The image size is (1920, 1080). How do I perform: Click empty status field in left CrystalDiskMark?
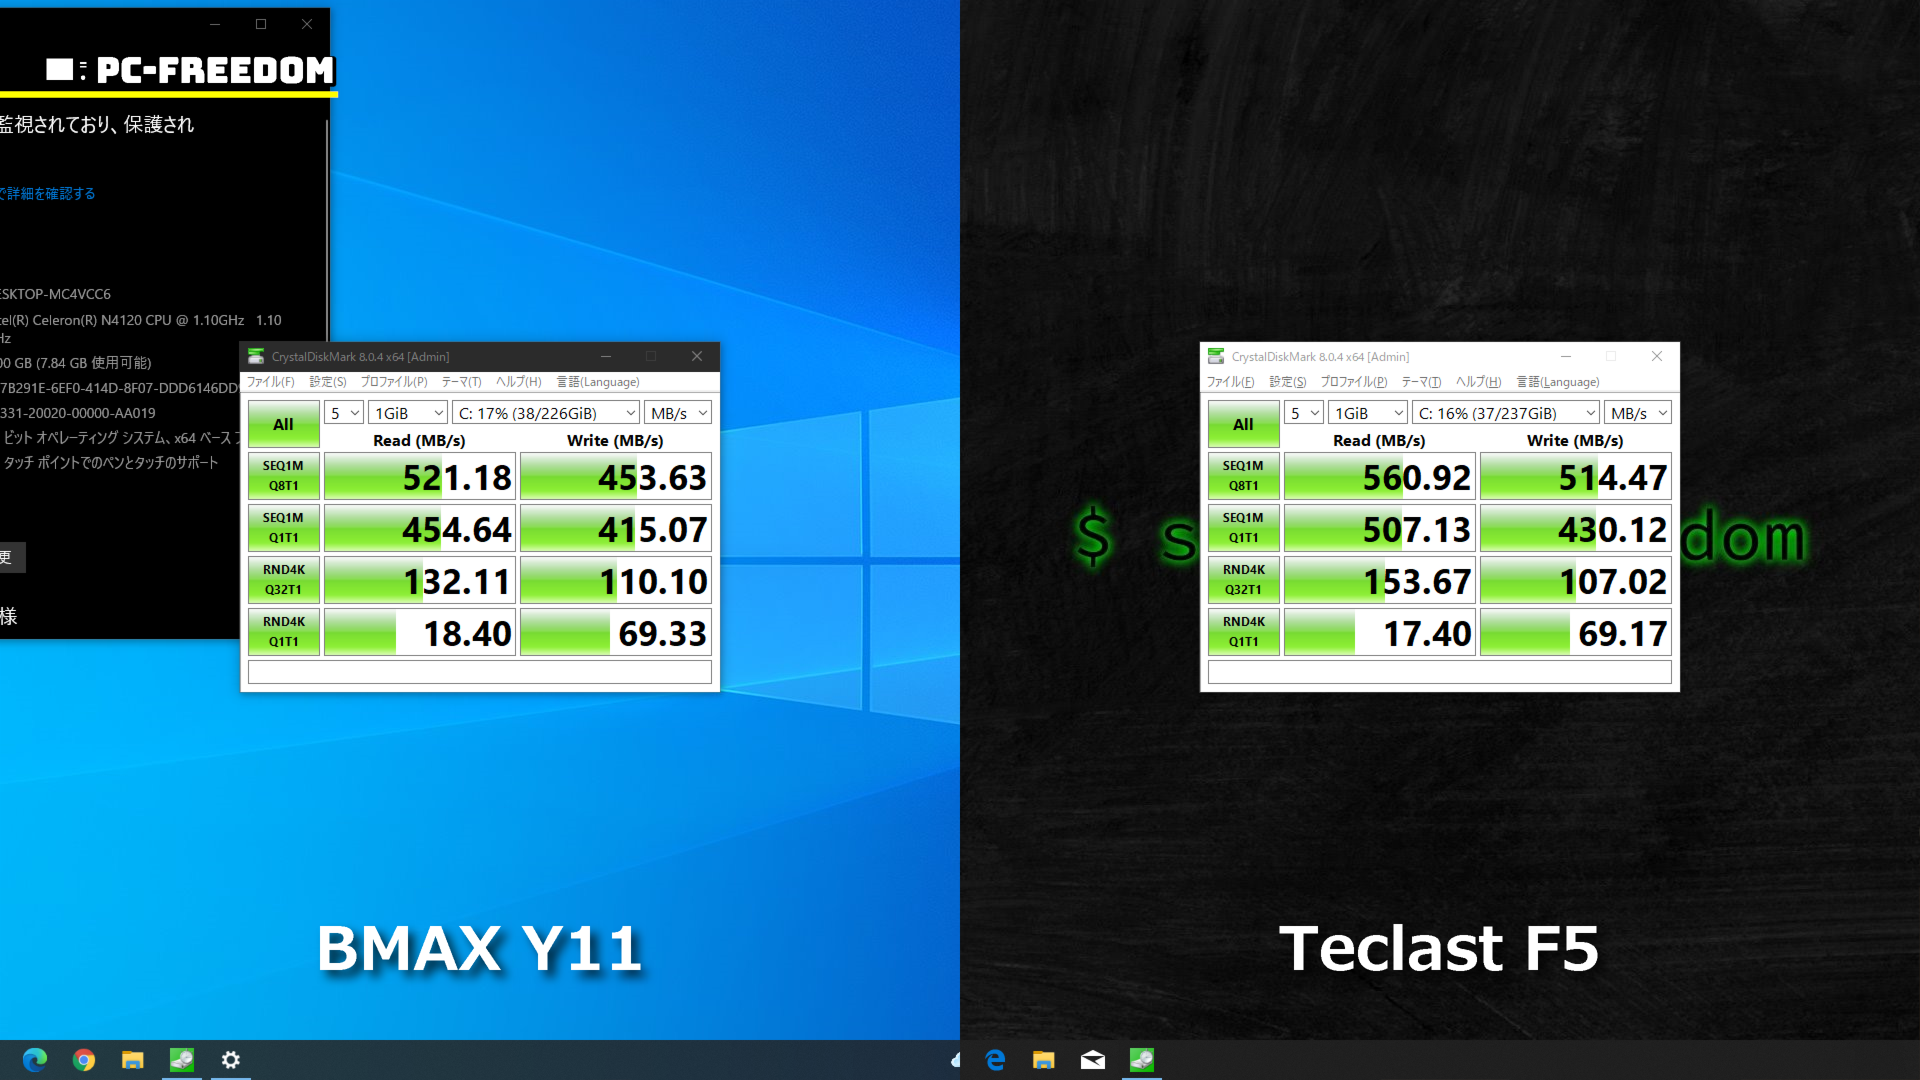(479, 672)
